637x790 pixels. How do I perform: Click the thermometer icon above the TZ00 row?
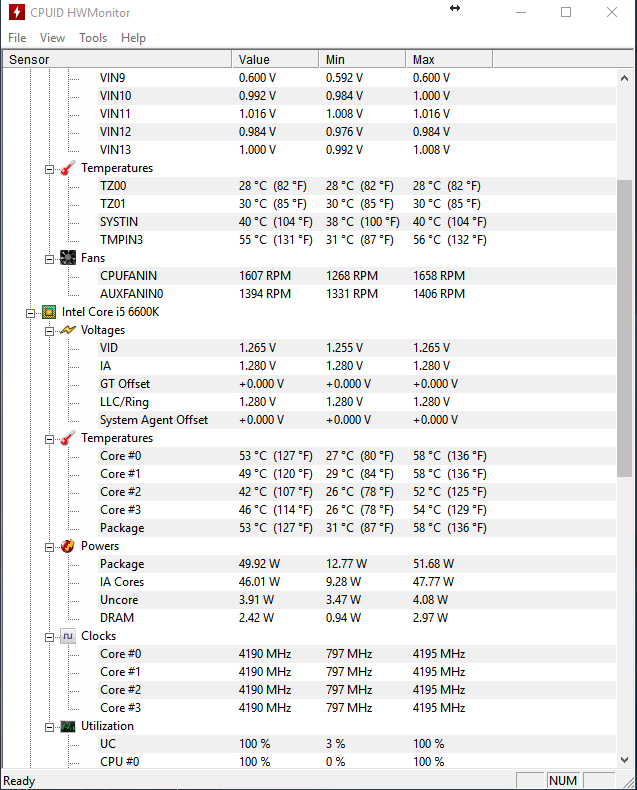[68, 168]
